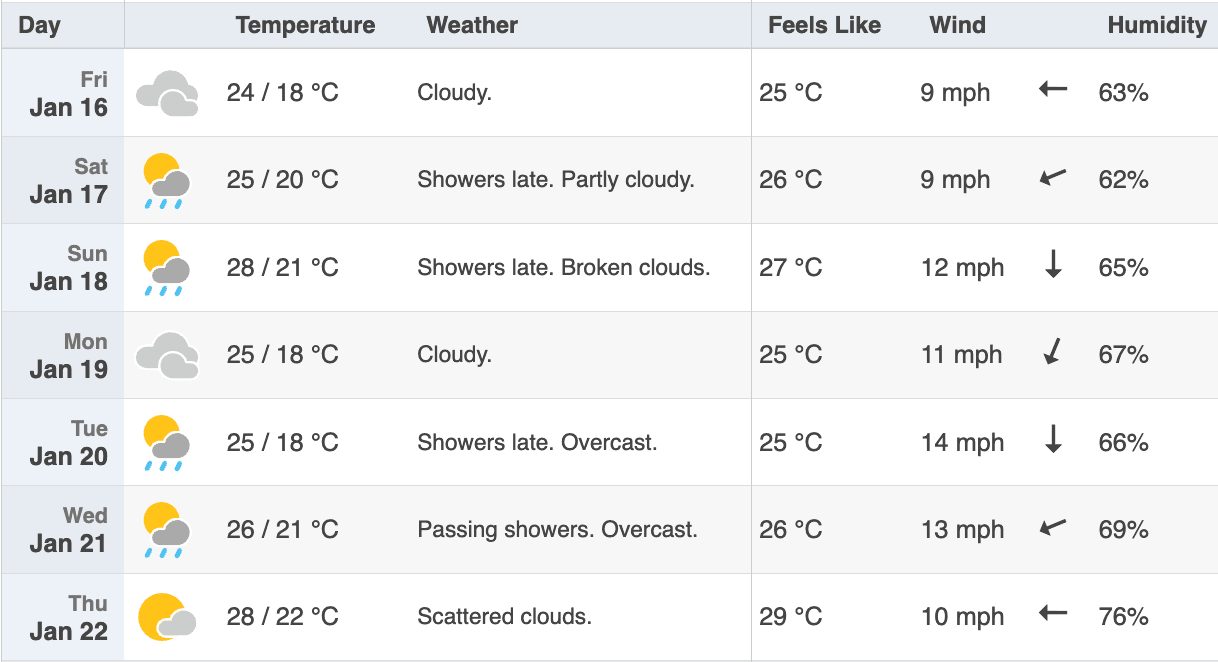Screen dimensions: 1218x662
Task: Click the cloudy icon for Fri Jan 16
Action: pyautogui.click(x=167, y=93)
